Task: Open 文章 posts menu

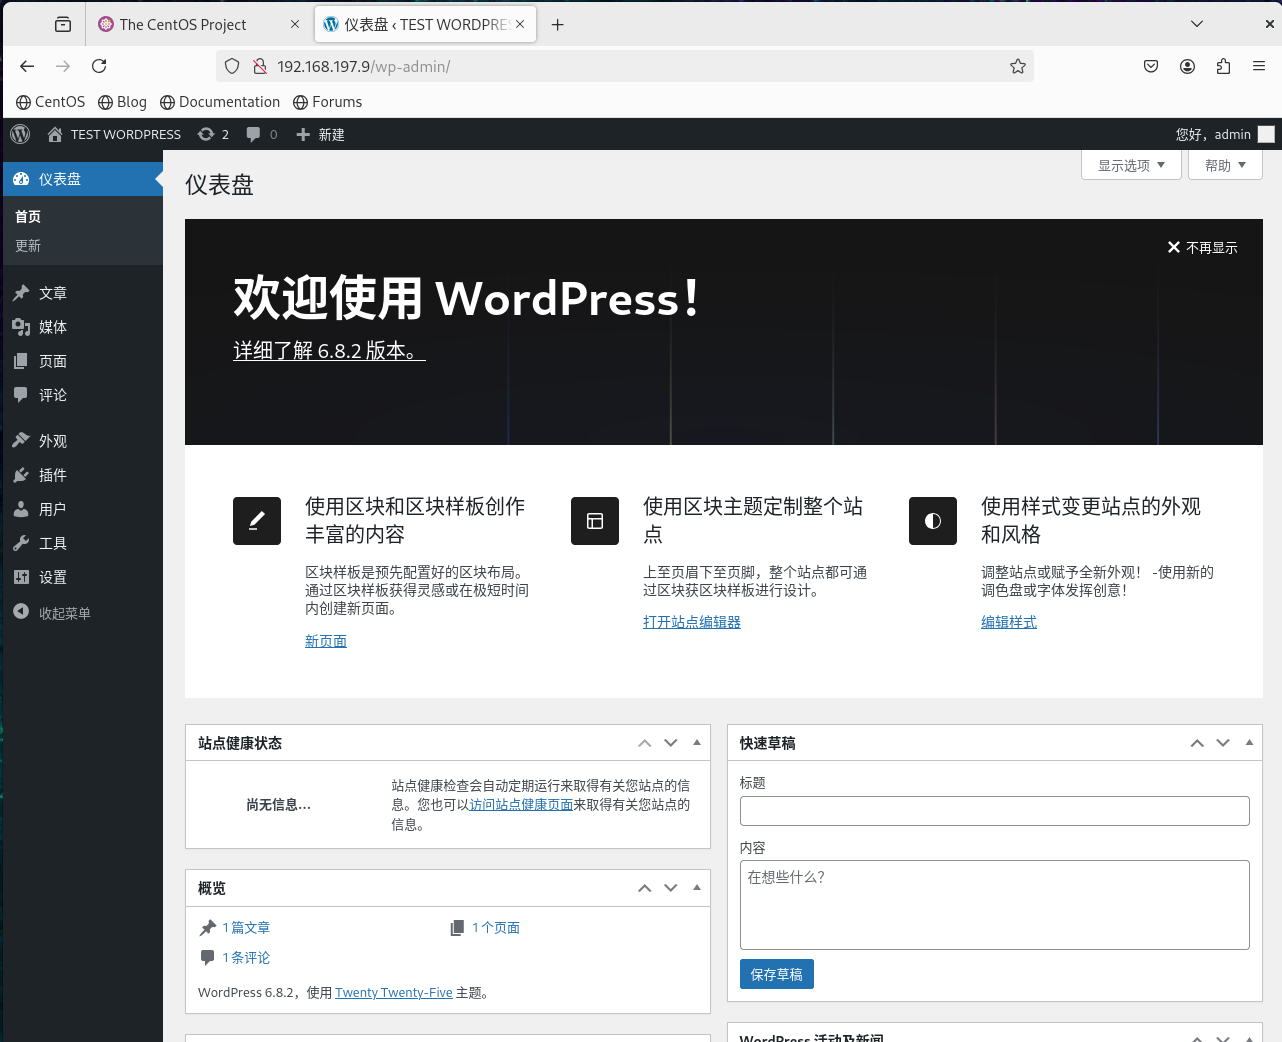Action: [82, 293]
